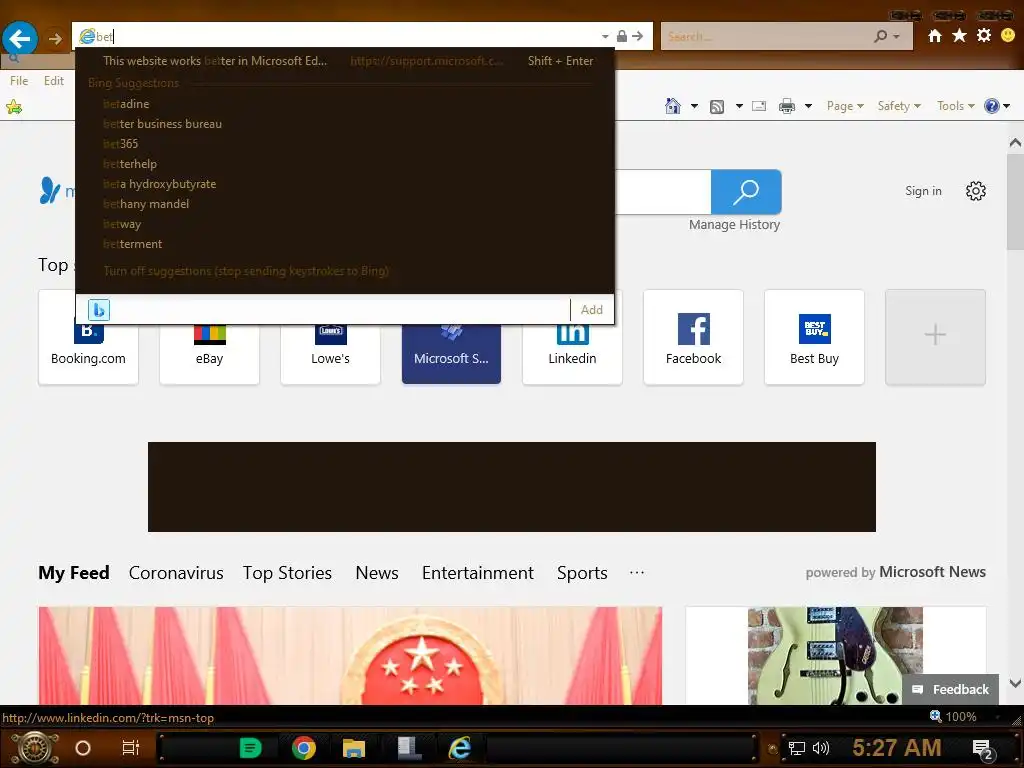
Task: Open the Action Center notifications icon
Action: click(x=983, y=749)
